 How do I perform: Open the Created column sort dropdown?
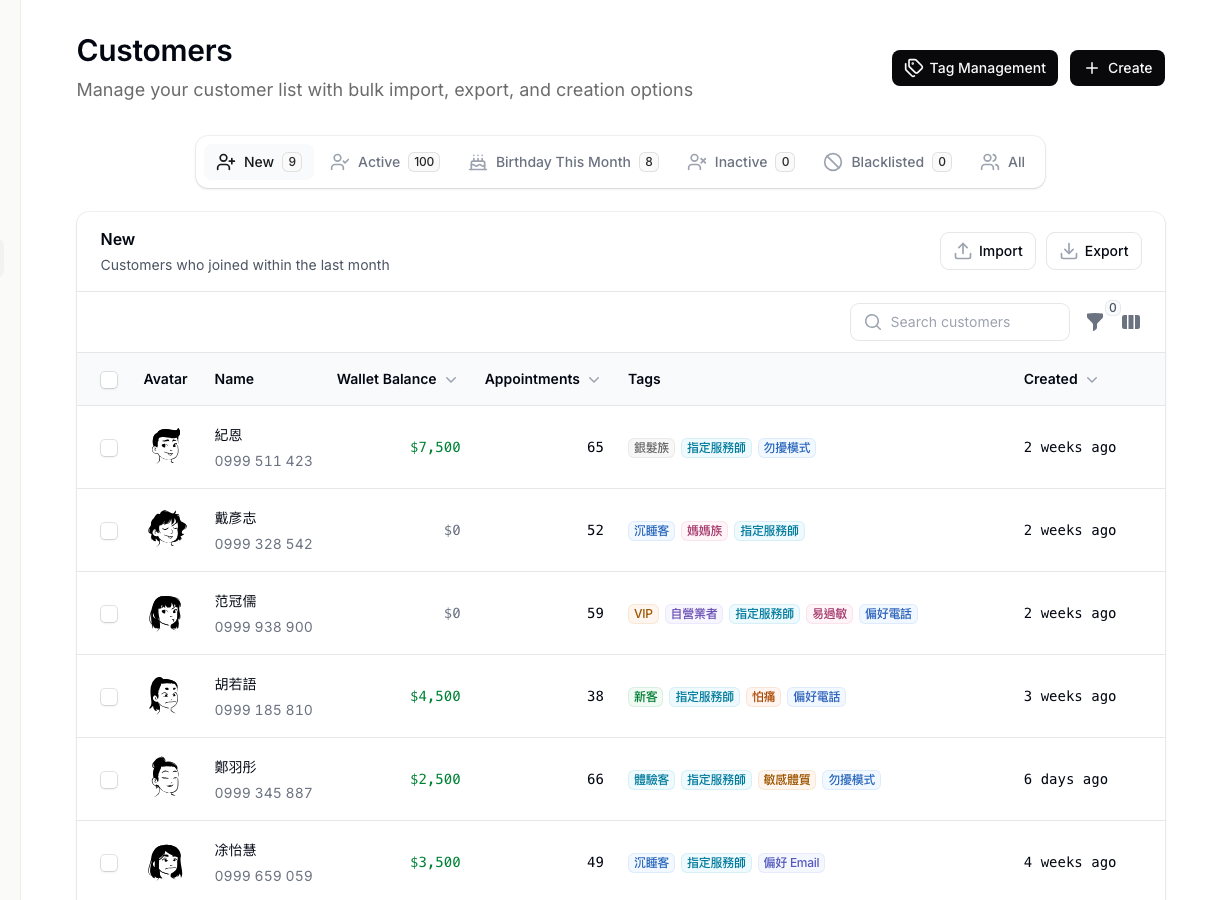pyautogui.click(x=1092, y=379)
